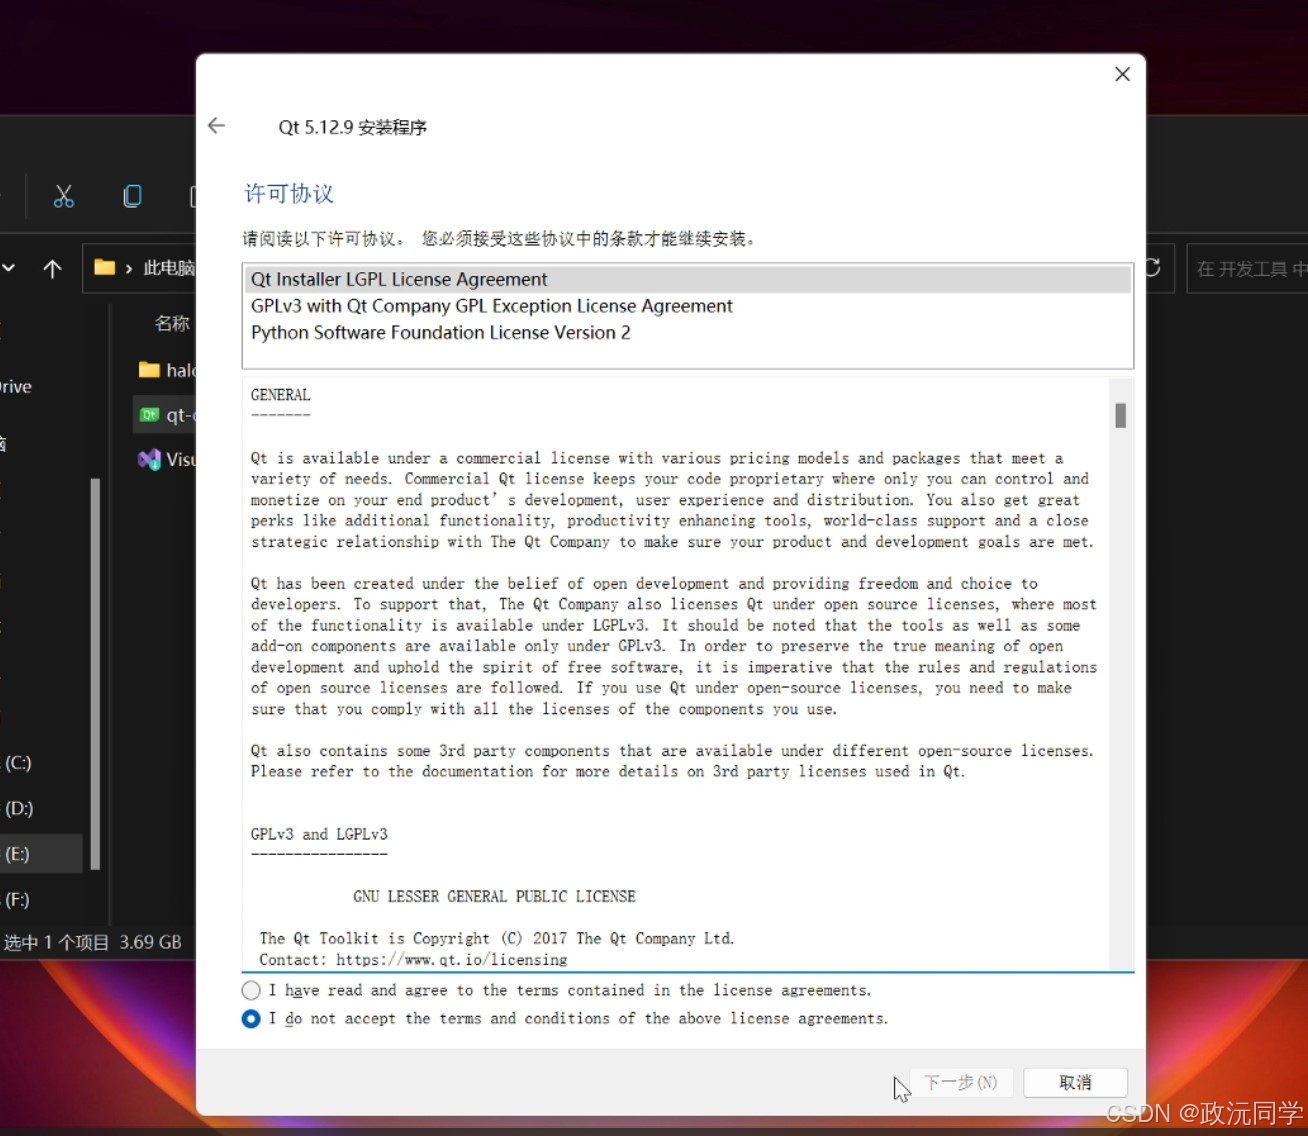Choose 'I do not accept' radio option
The image size is (1308, 1136).
(251, 1018)
